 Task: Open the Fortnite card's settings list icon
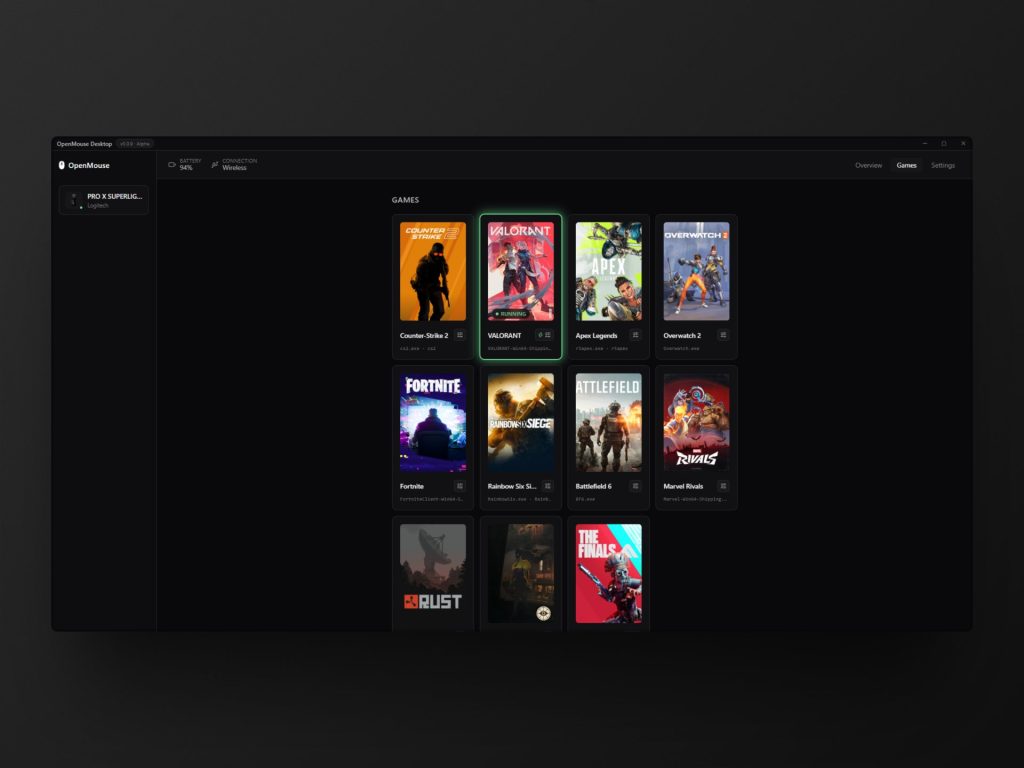click(x=460, y=486)
